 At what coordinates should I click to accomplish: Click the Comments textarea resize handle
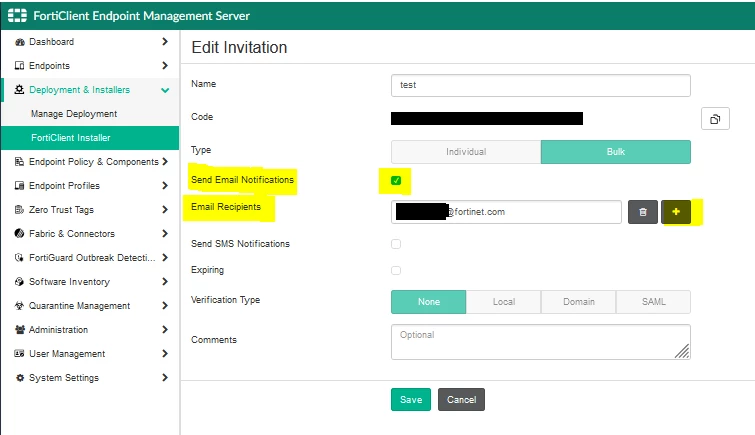coord(682,351)
